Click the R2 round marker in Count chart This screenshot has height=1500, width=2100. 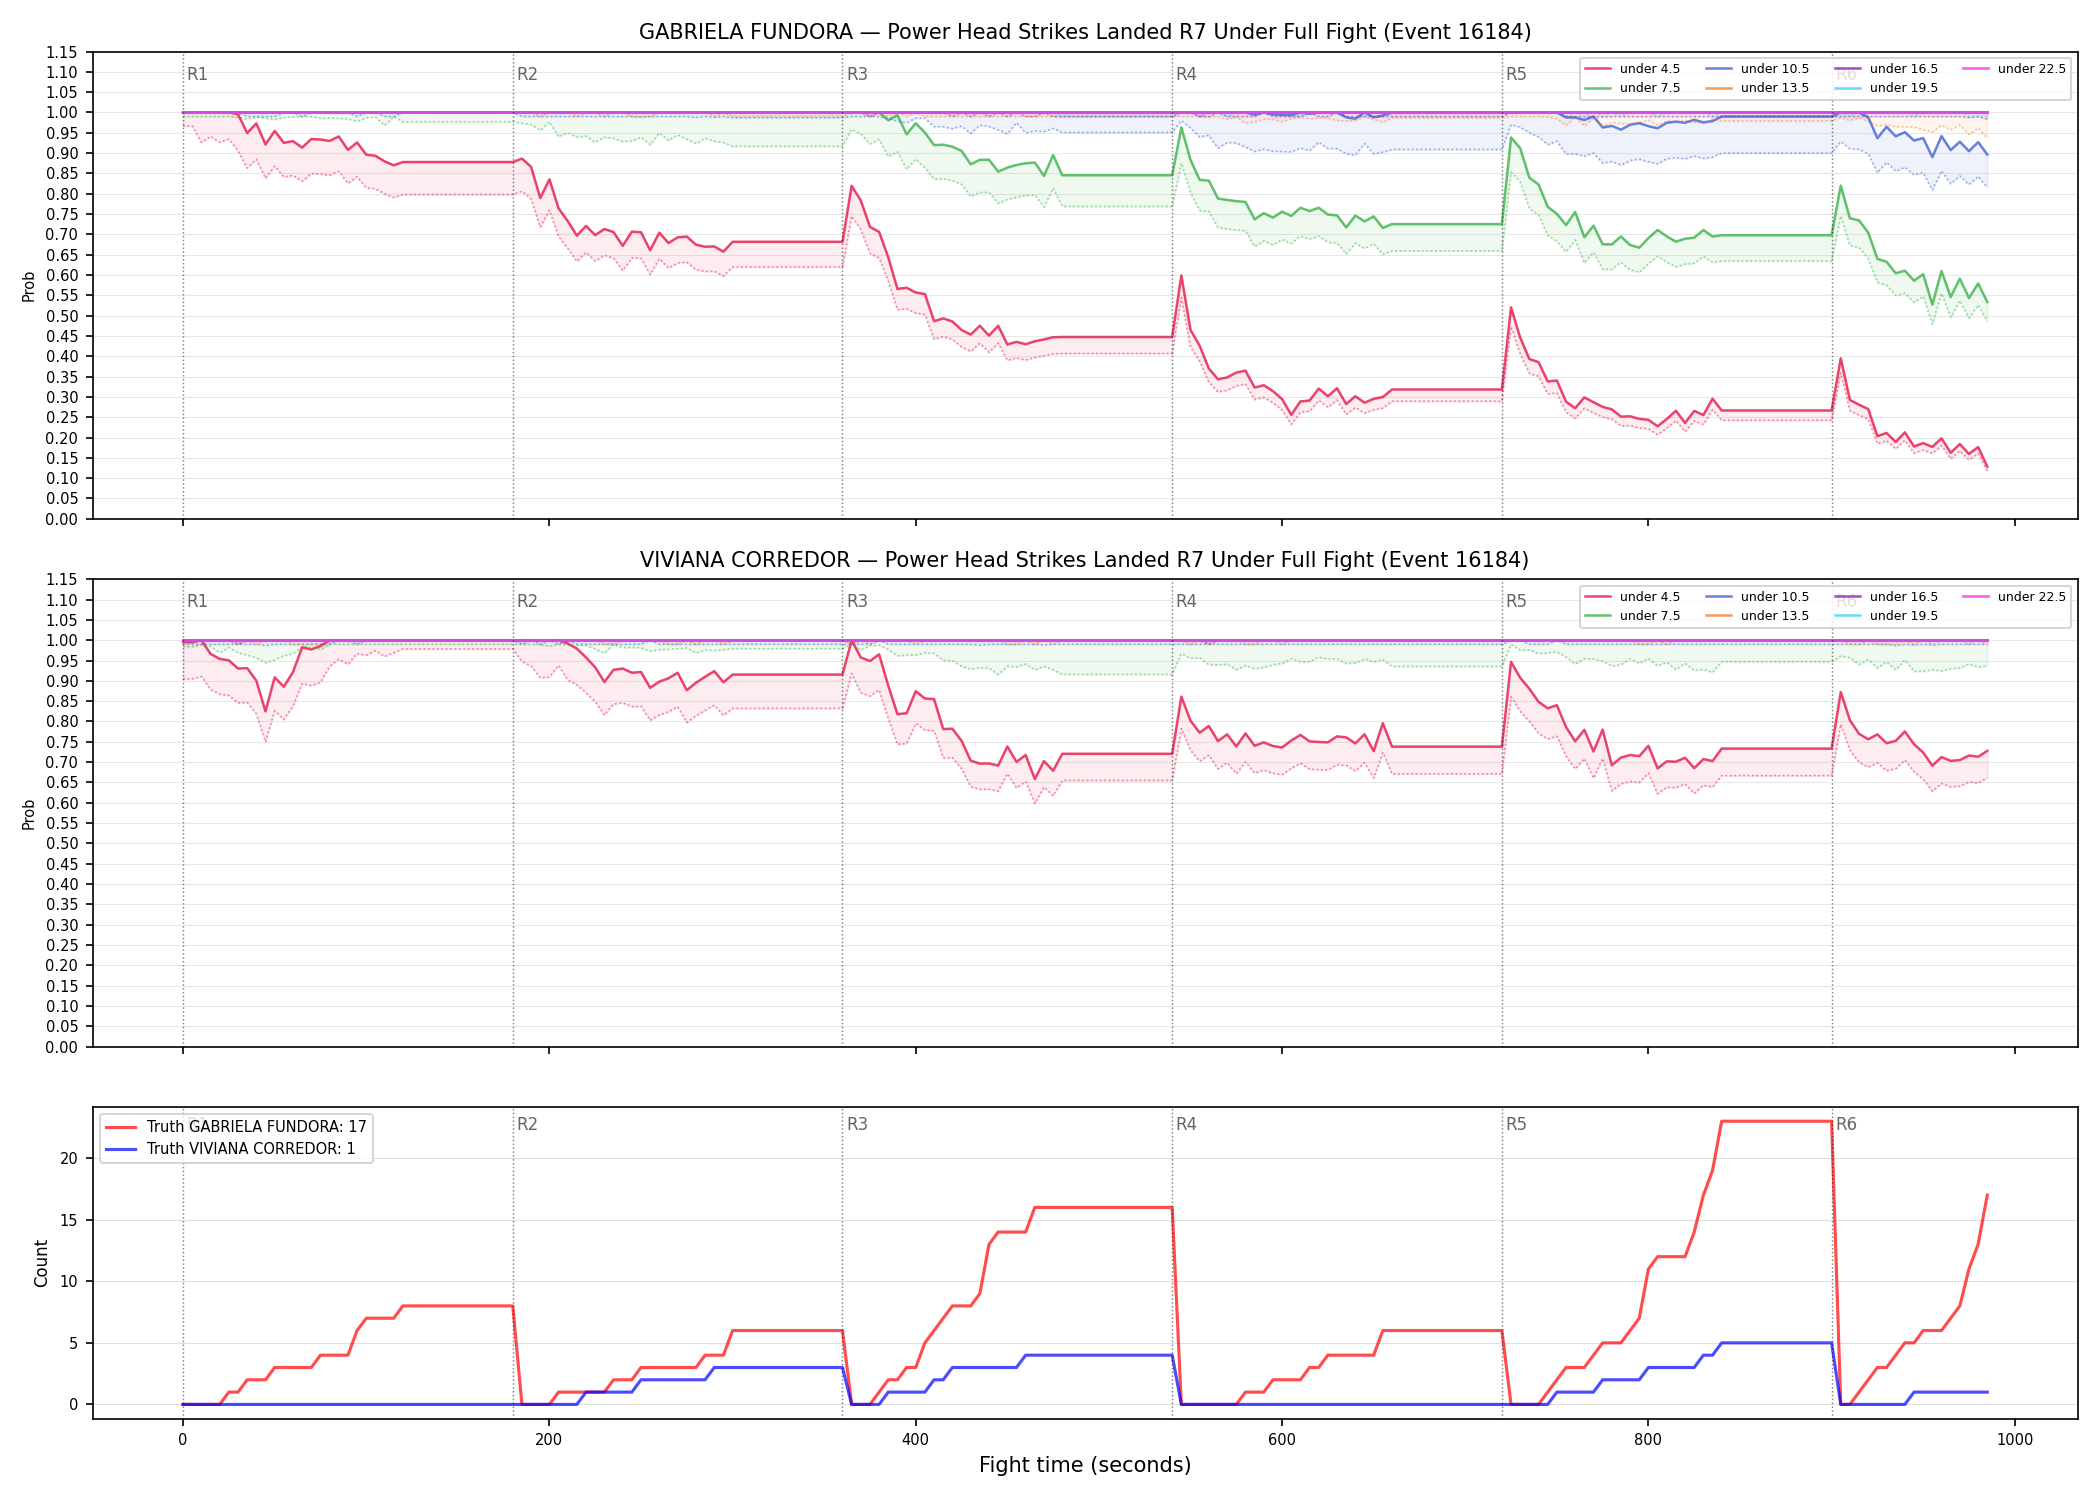[527, 1124]
